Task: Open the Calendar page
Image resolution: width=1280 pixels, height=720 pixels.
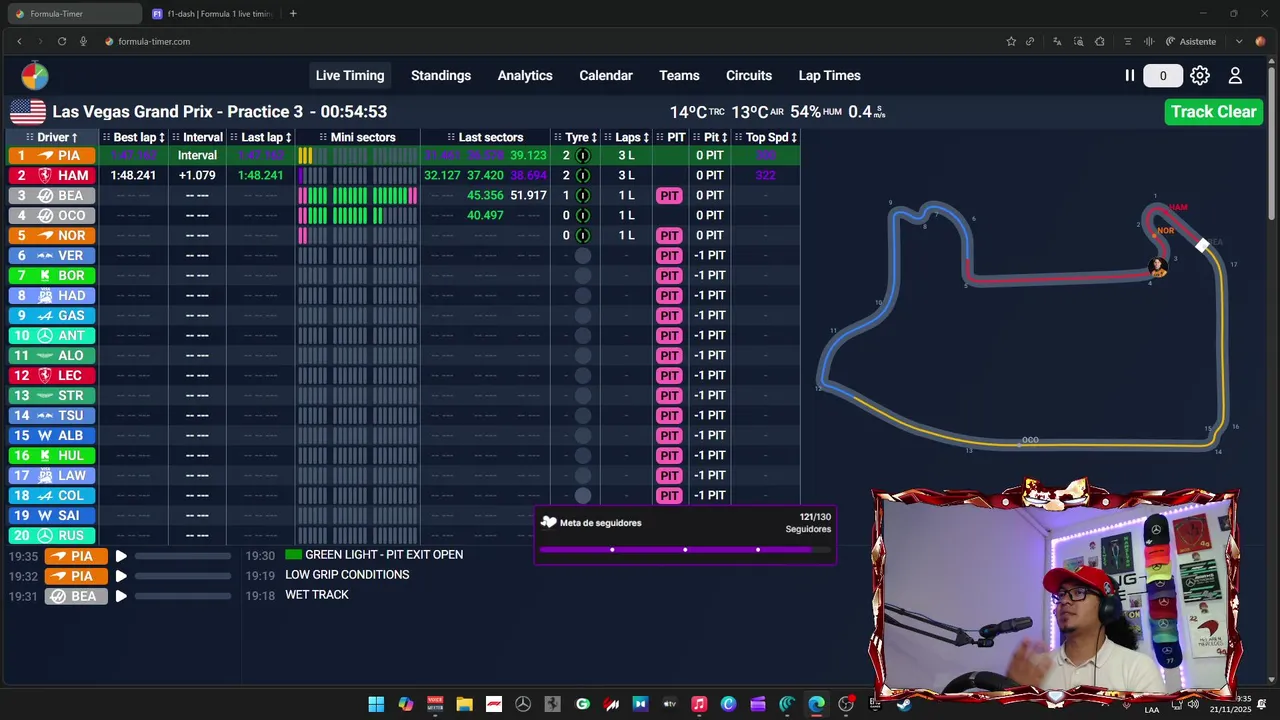Action: (x=606, y=76)
